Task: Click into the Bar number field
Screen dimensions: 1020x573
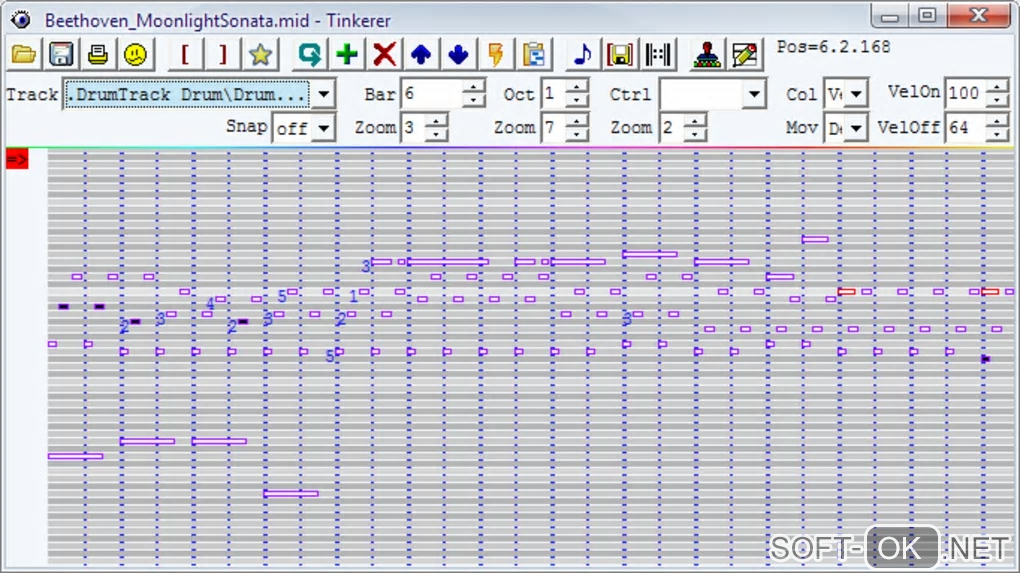Action: click(x=433, y=94)
